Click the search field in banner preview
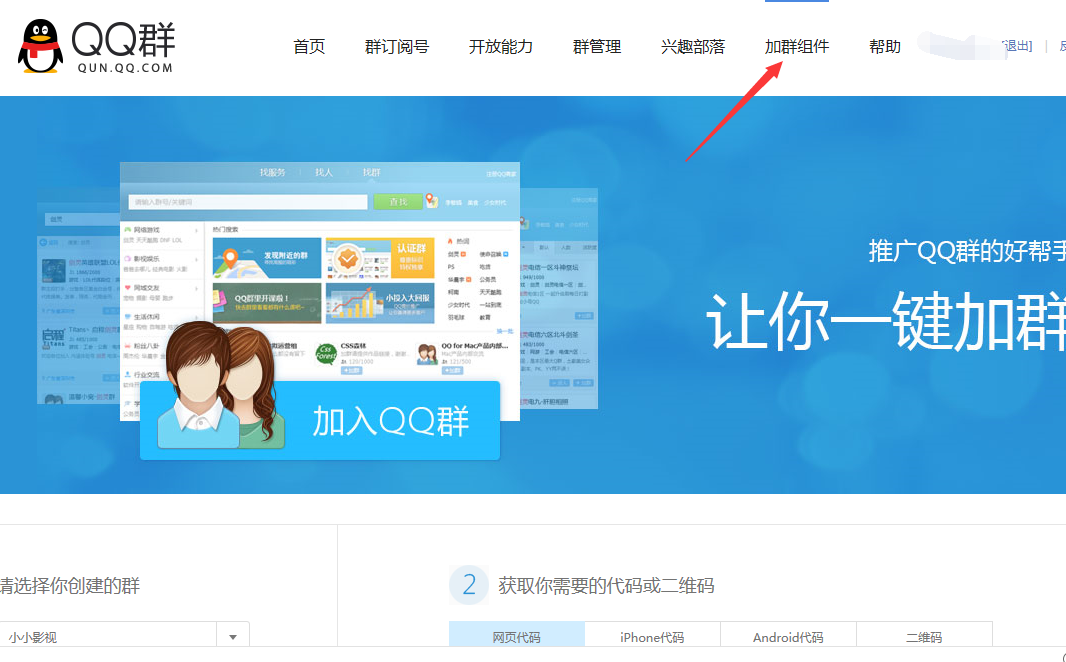Image resolution: width=1066 pixels, height=662 pixels. pyautogui.click(x=248, y=202)
